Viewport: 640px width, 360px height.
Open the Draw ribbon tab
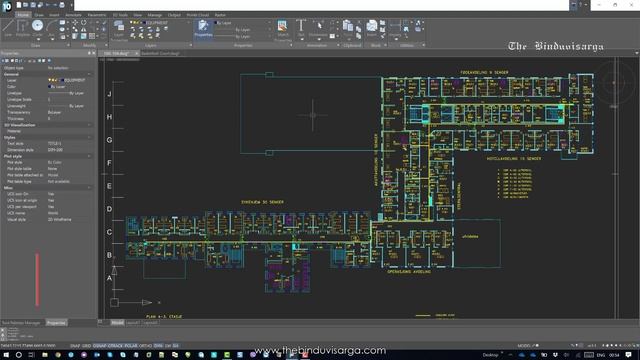click(39, 15)
